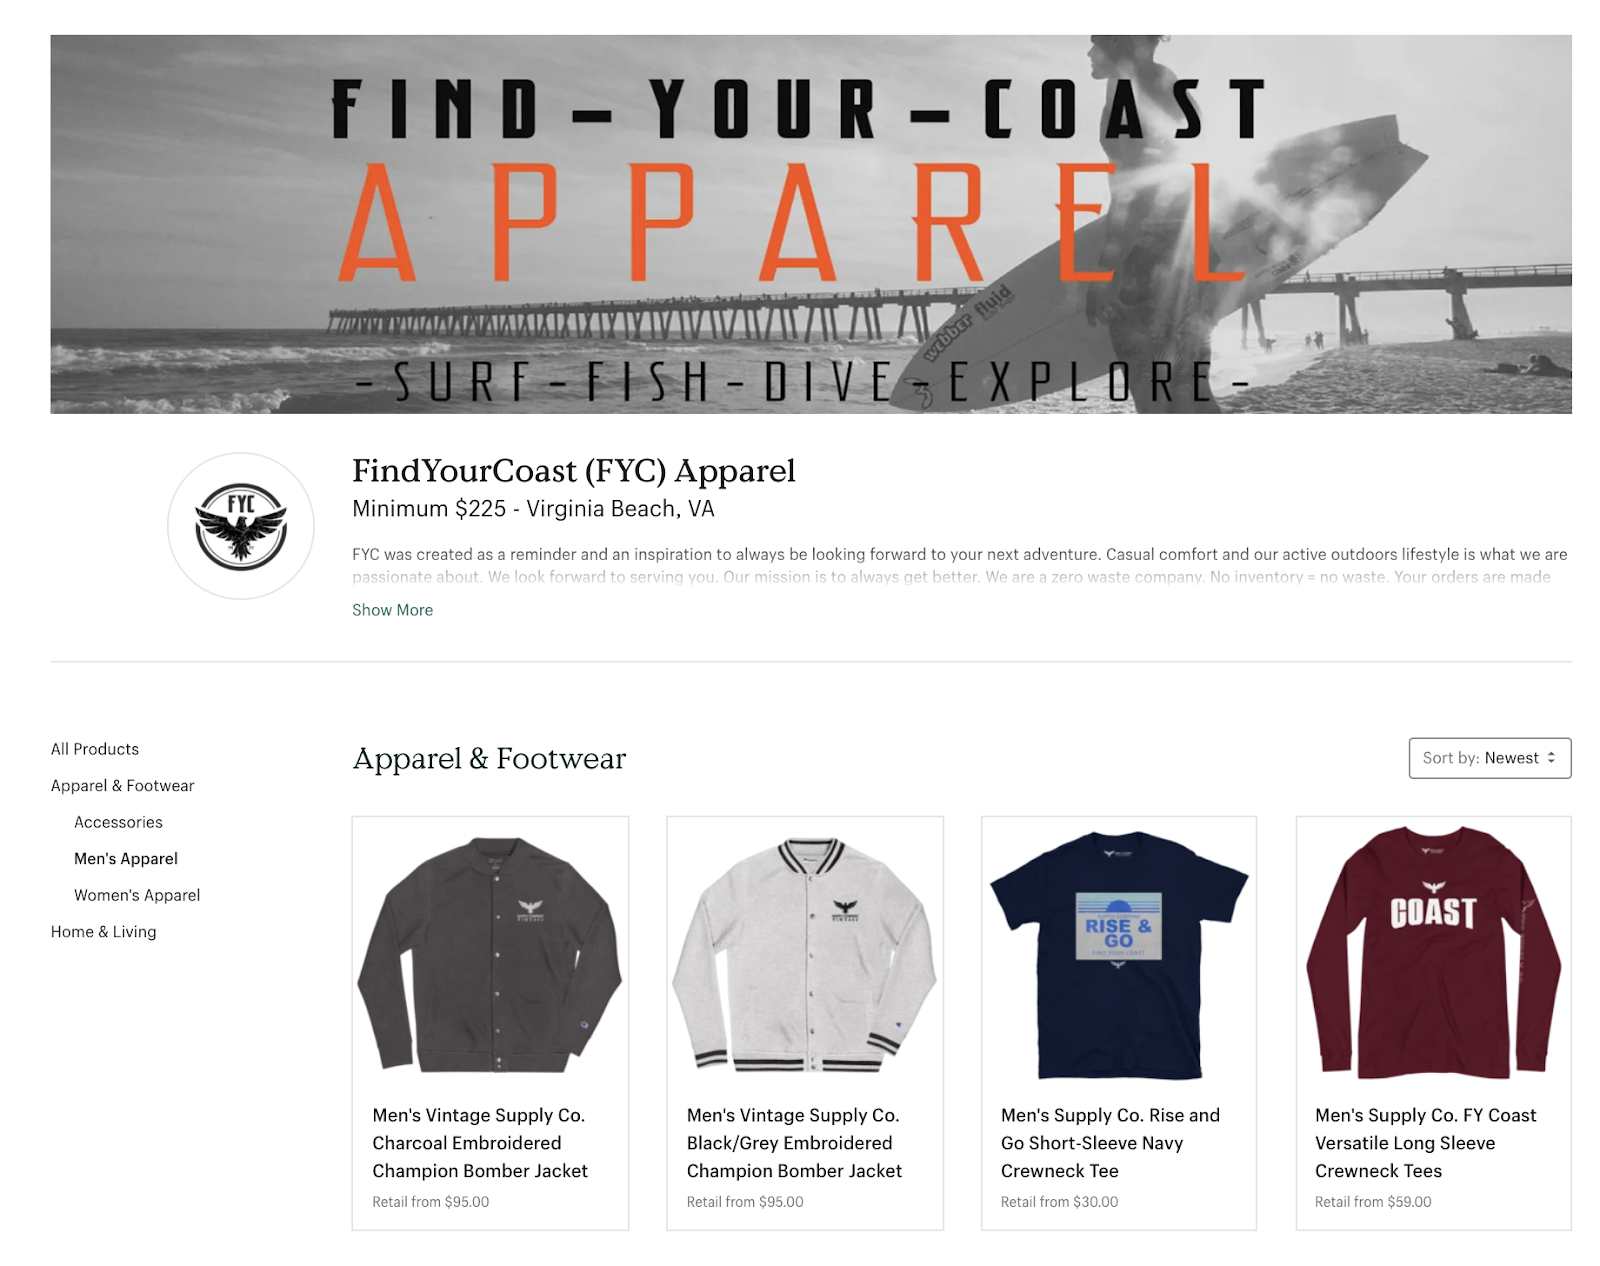The height and width of the screenshot is (1266, 1600).
Task: Go to the Home & Living category
Action: pos(104,932)
